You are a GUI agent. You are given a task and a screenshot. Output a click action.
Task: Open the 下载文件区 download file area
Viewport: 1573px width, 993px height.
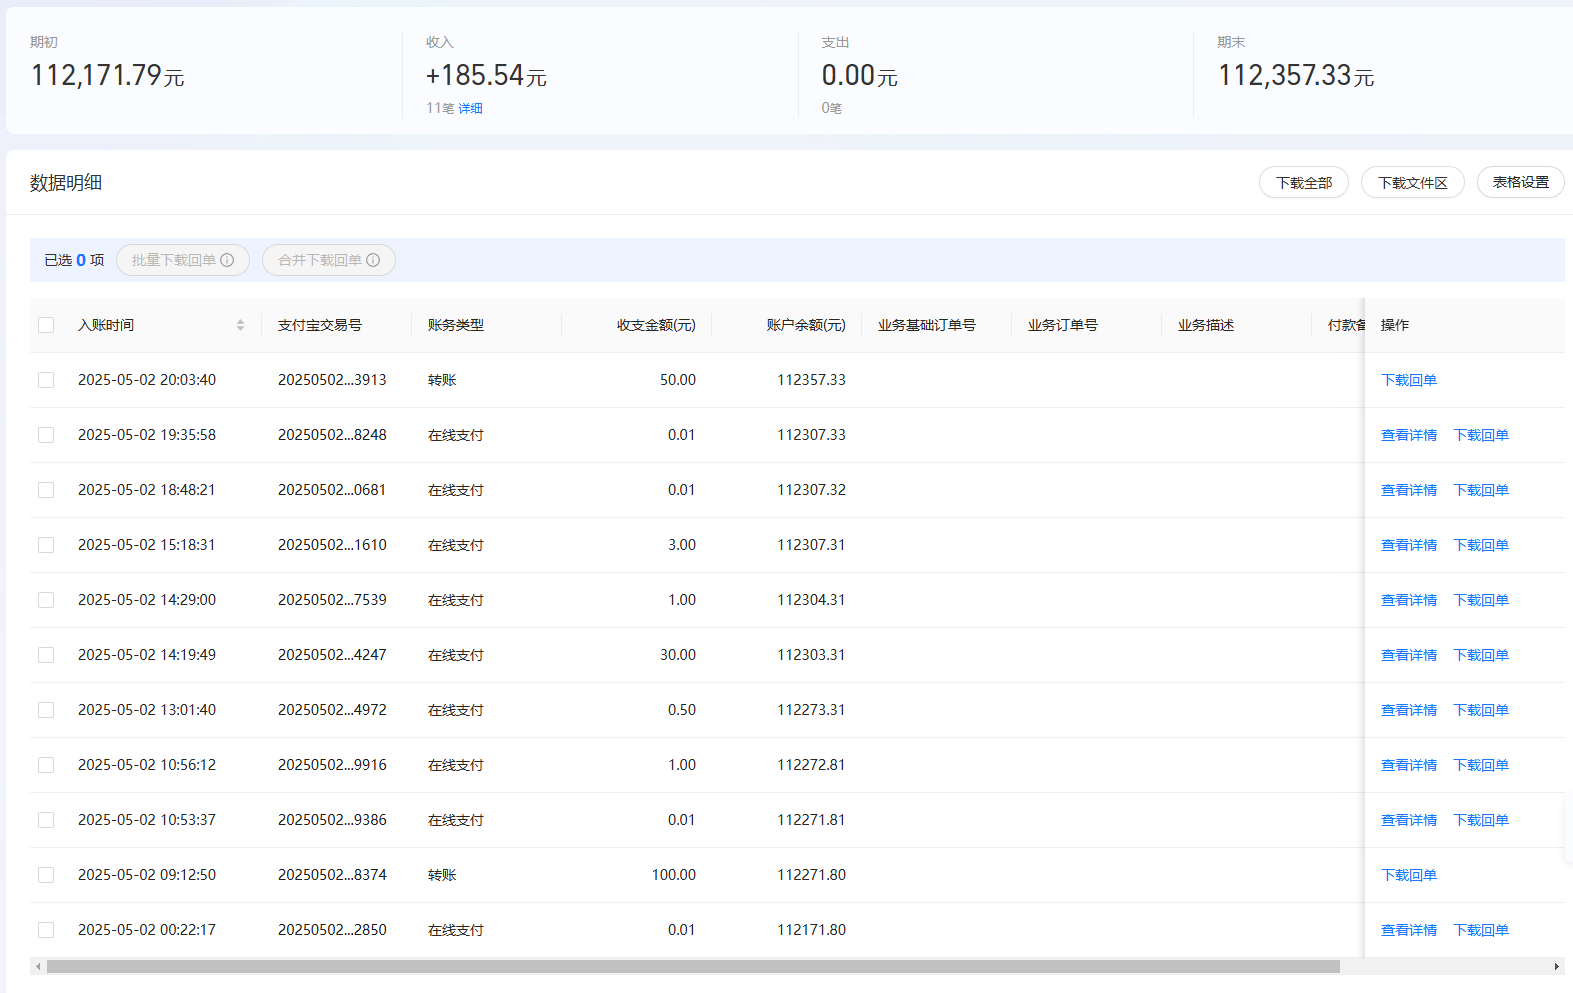1412,182
